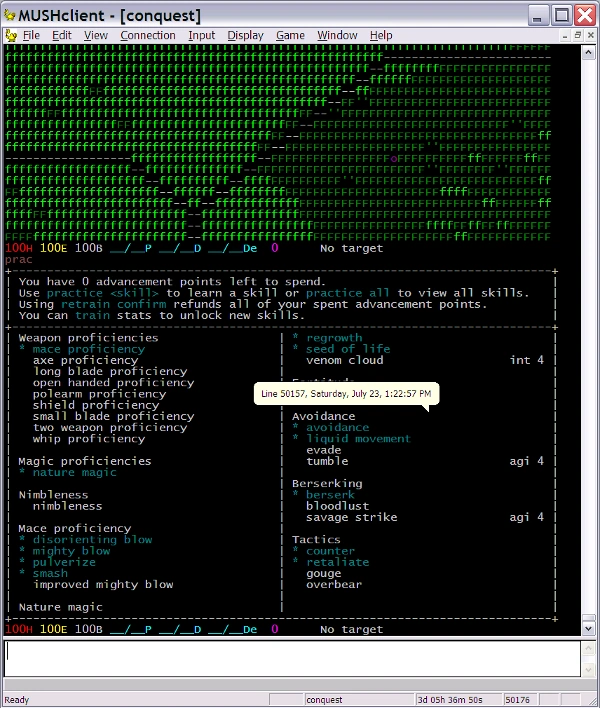600x708 pixels.
Task: Click 'seed of life' skill
Action: coord(348,349)
